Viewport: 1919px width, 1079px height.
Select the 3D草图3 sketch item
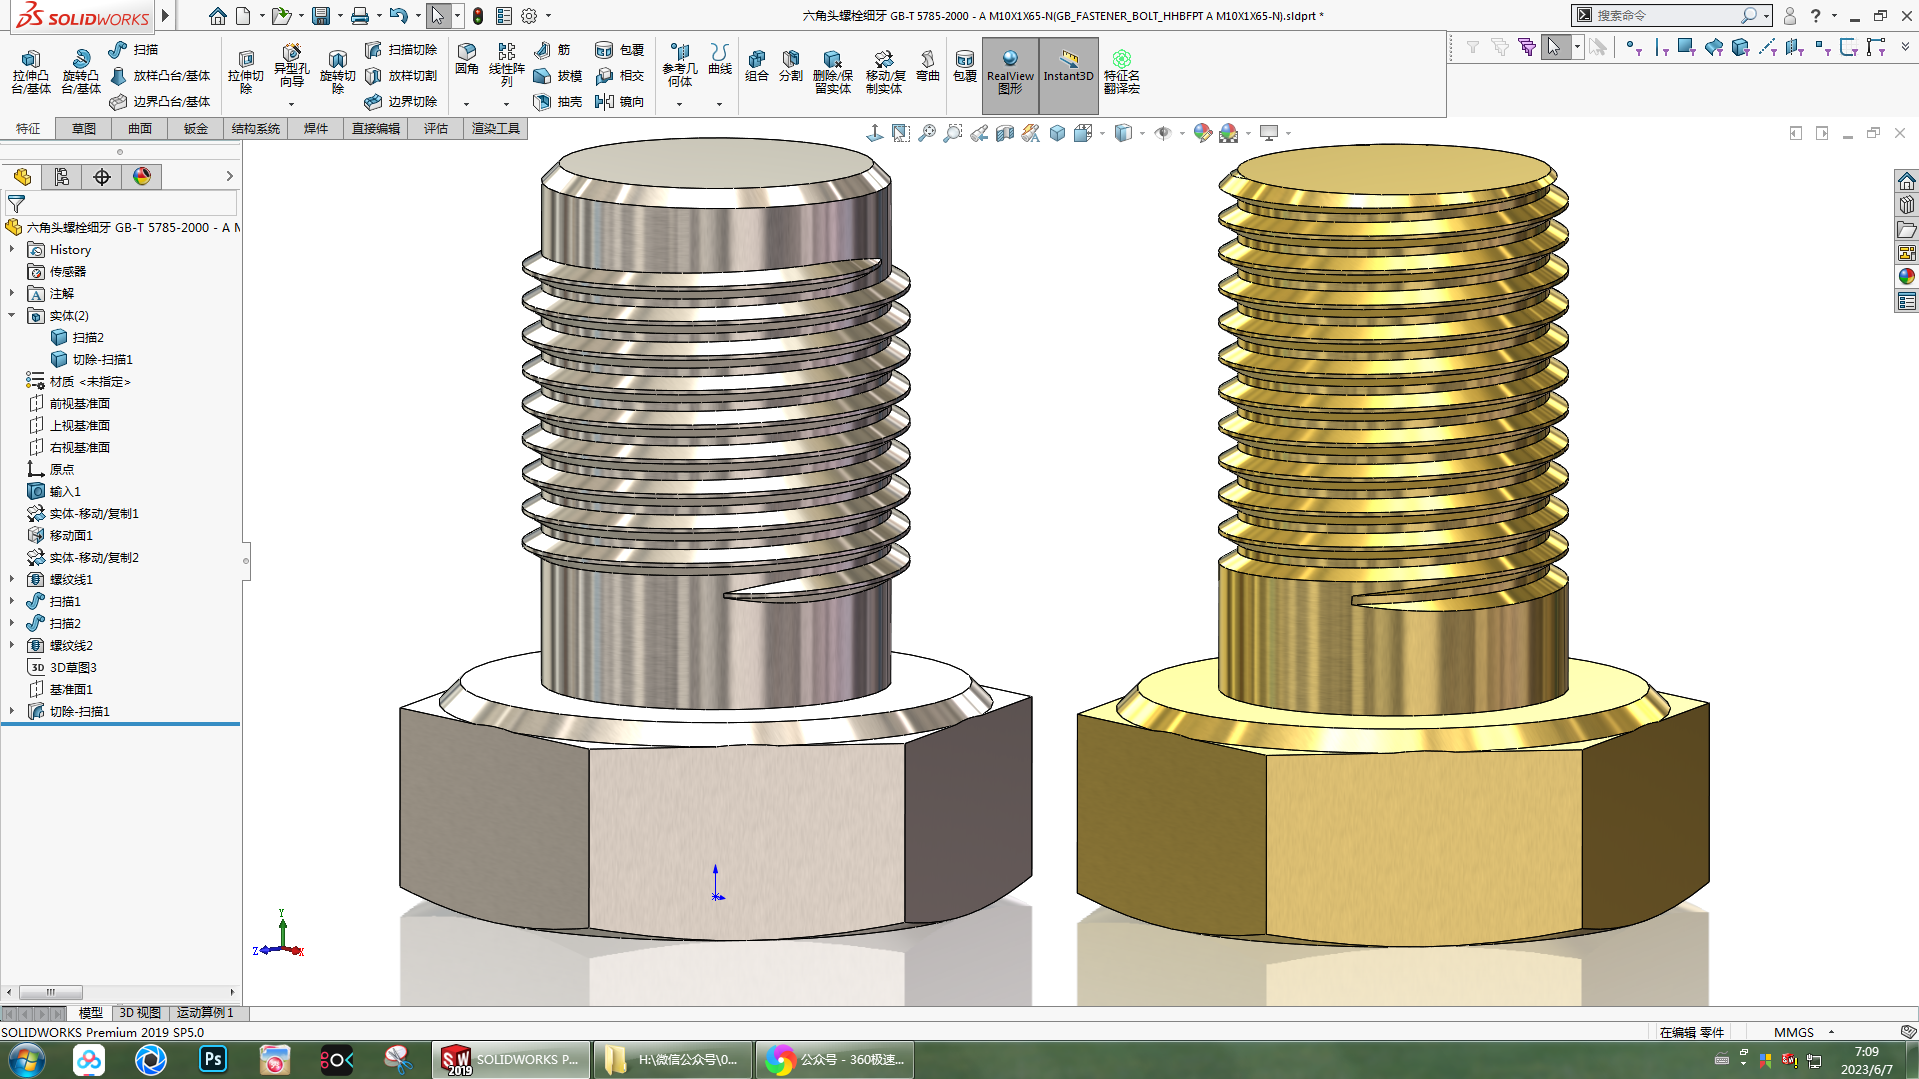pos(62,667)
